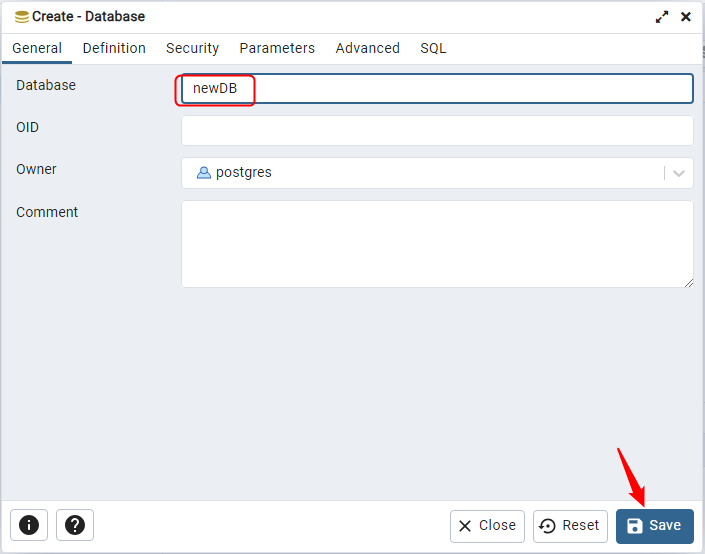
Task: Open the Advanced tab
Action: point(367,48)
